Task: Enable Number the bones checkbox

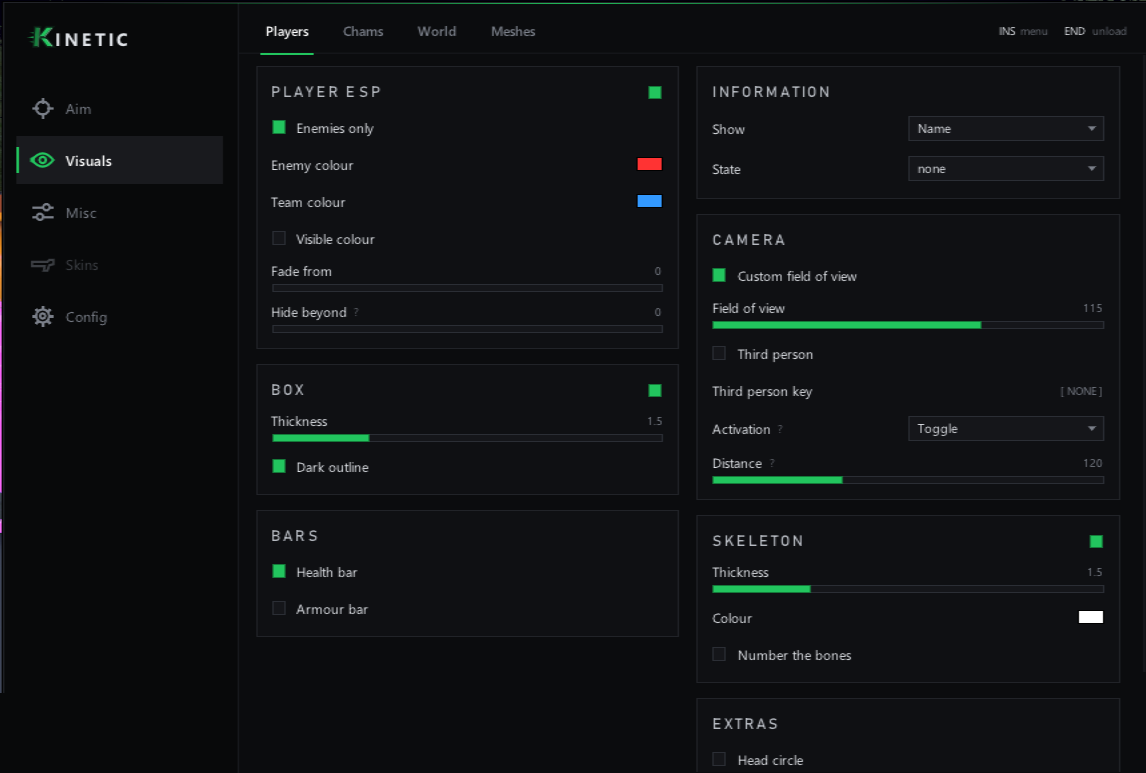Action: click(x=719, y=655)
